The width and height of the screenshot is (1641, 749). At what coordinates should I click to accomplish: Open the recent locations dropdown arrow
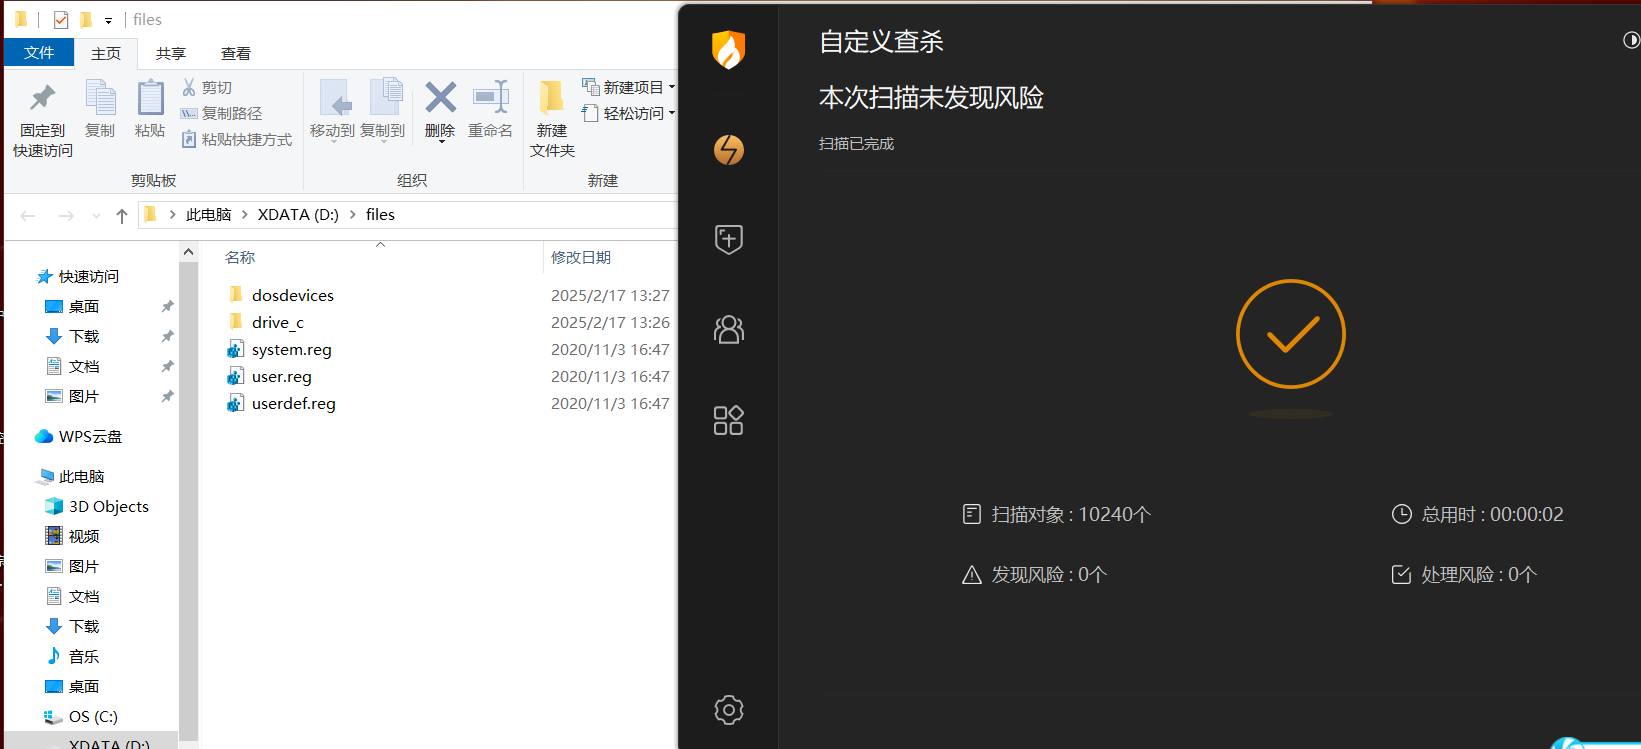pyautogui.click(x=96, y=215)
